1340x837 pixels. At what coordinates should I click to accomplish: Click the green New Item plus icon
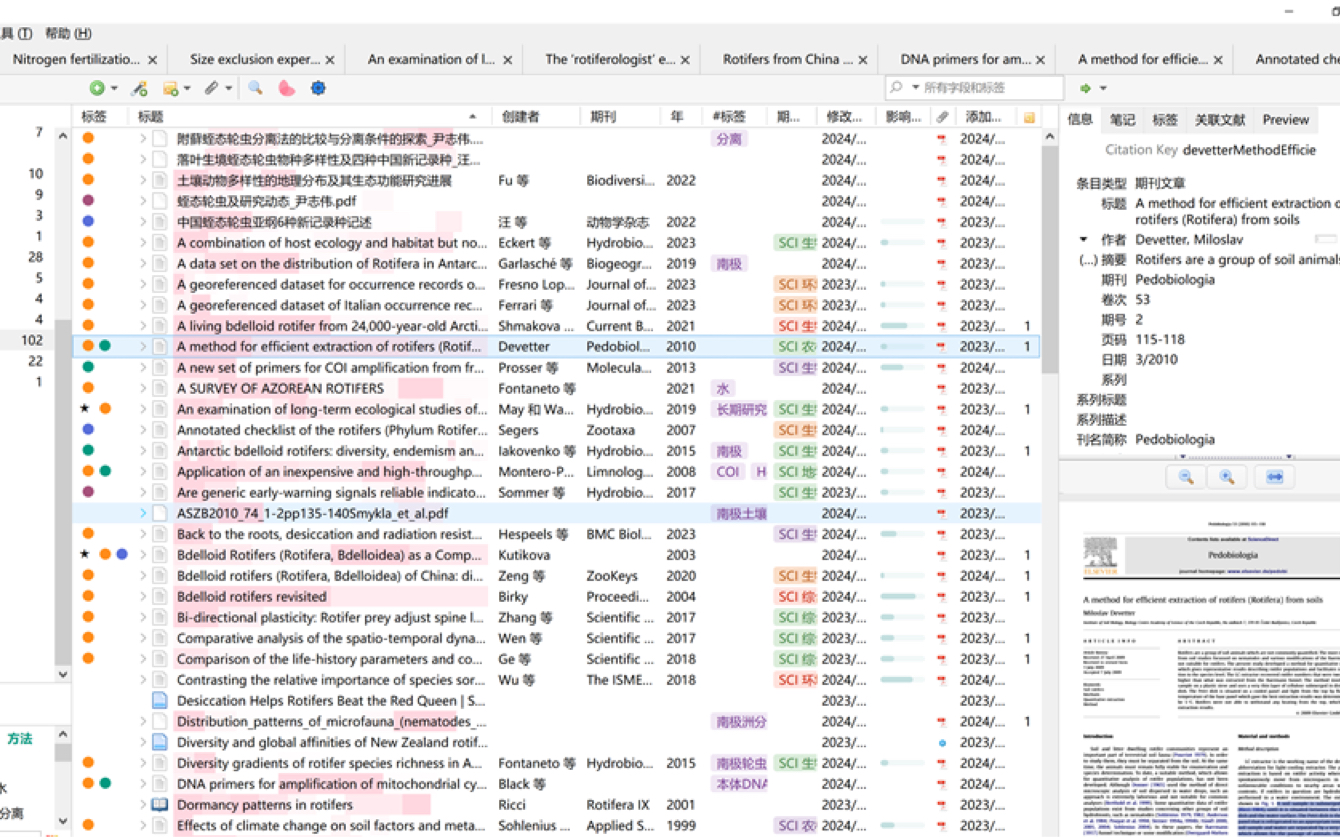(97, 88)
